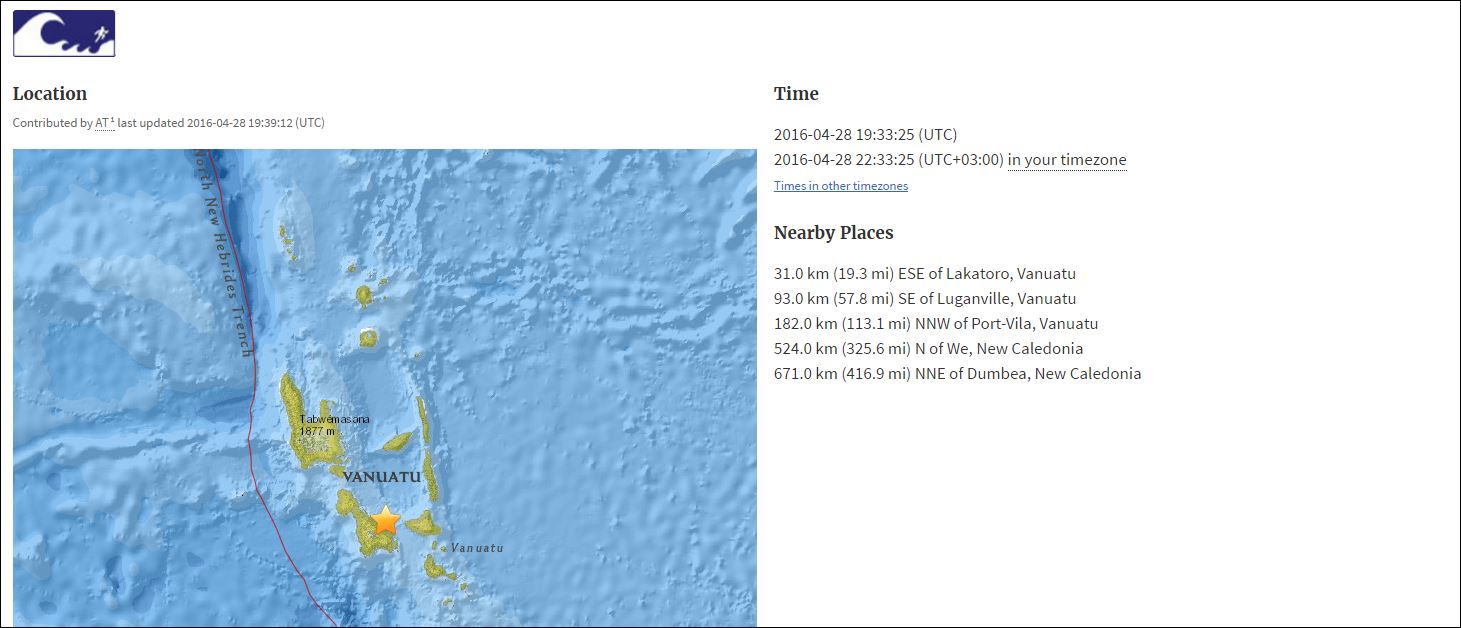This screenshot has height=628, width=1461.
Task: Select the Location section heading
Action: (x=50, y=94)
